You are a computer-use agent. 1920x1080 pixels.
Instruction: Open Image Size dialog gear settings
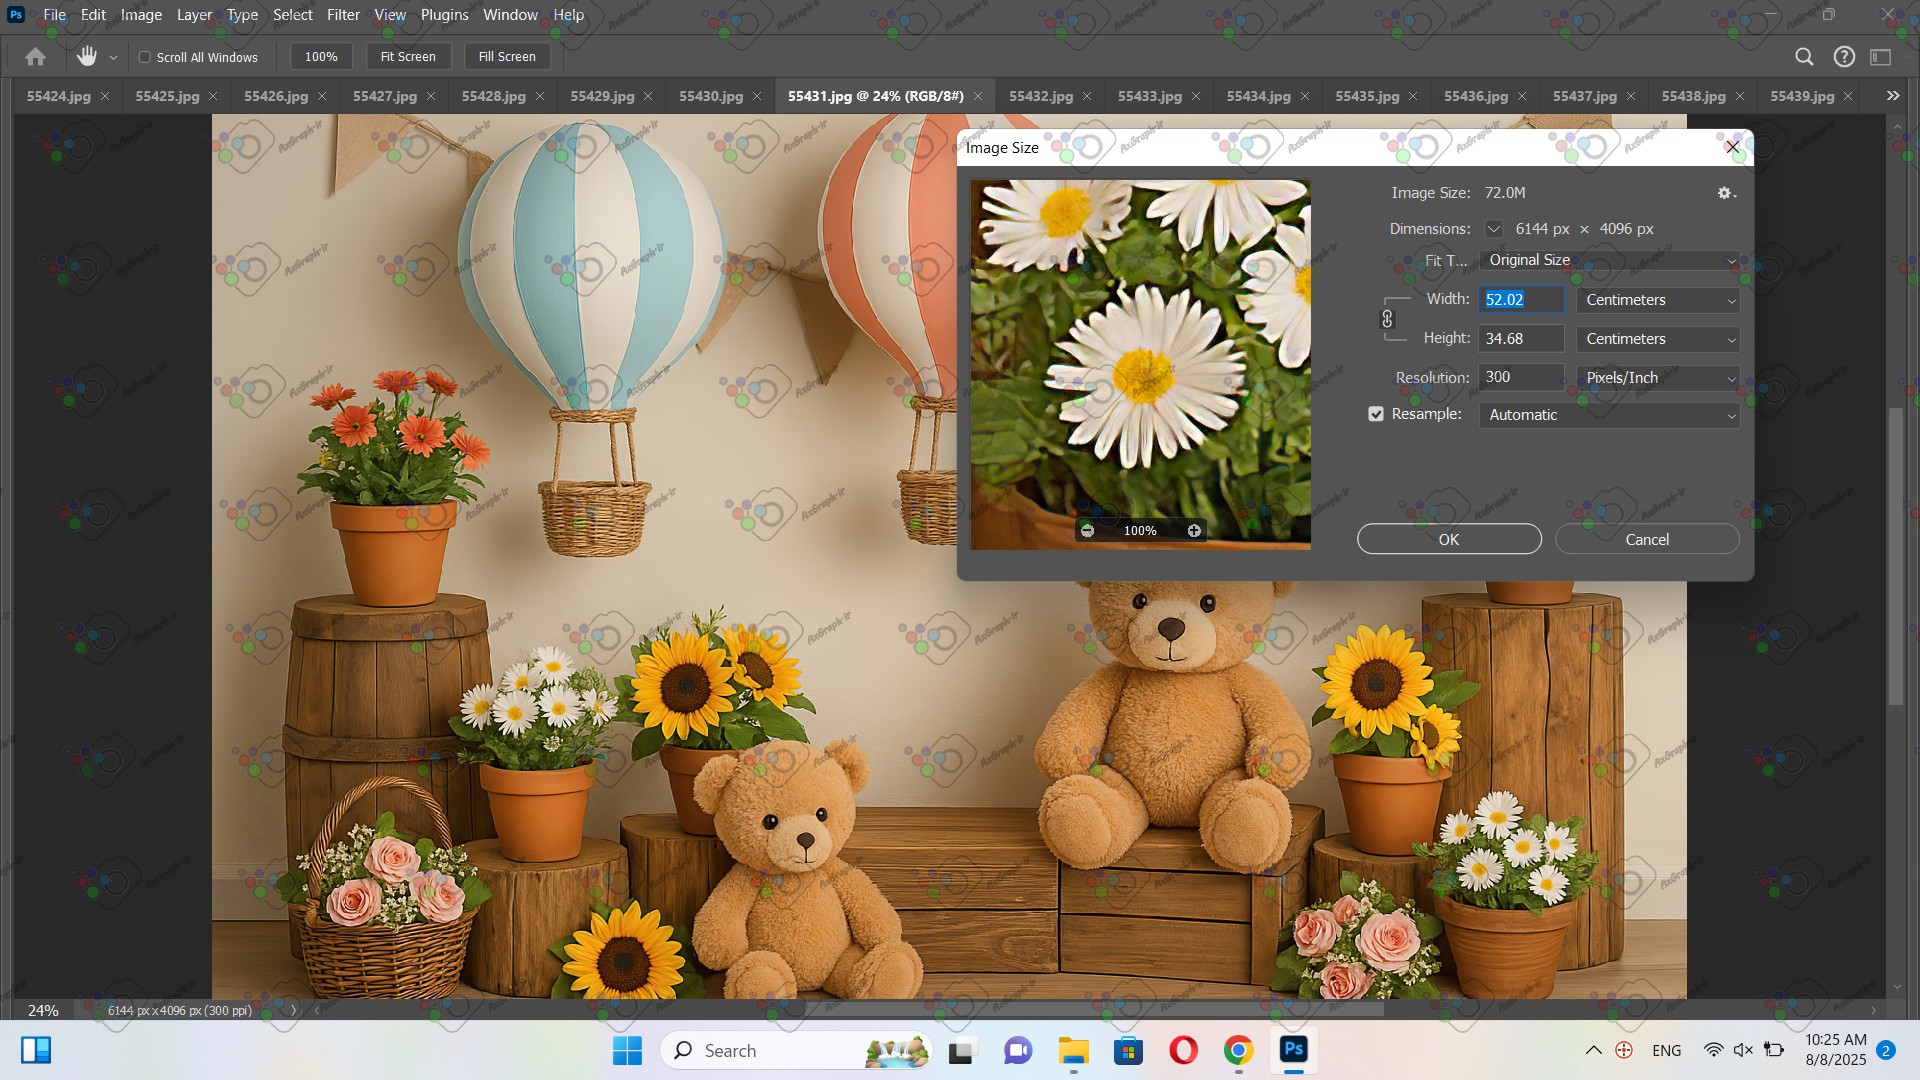(1725, 193)
